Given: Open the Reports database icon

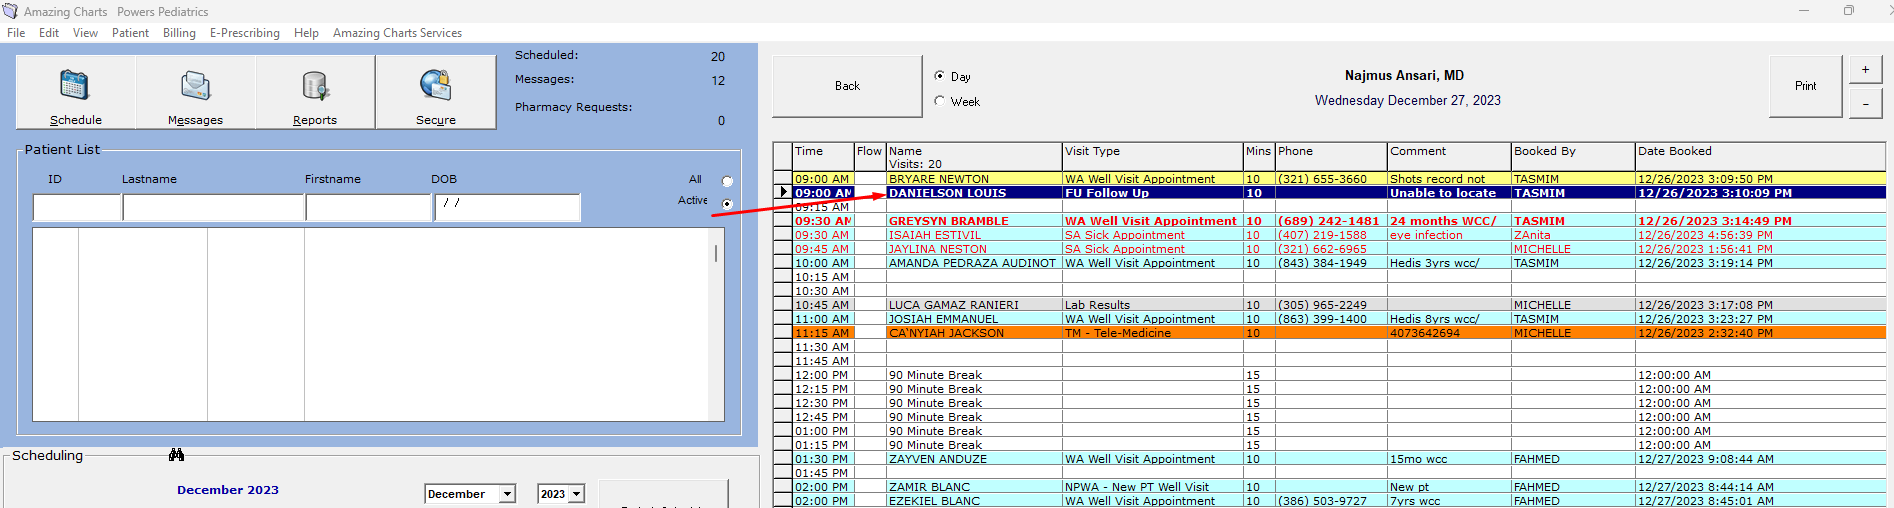Looking at the screenshot, I should coord(315,86).
